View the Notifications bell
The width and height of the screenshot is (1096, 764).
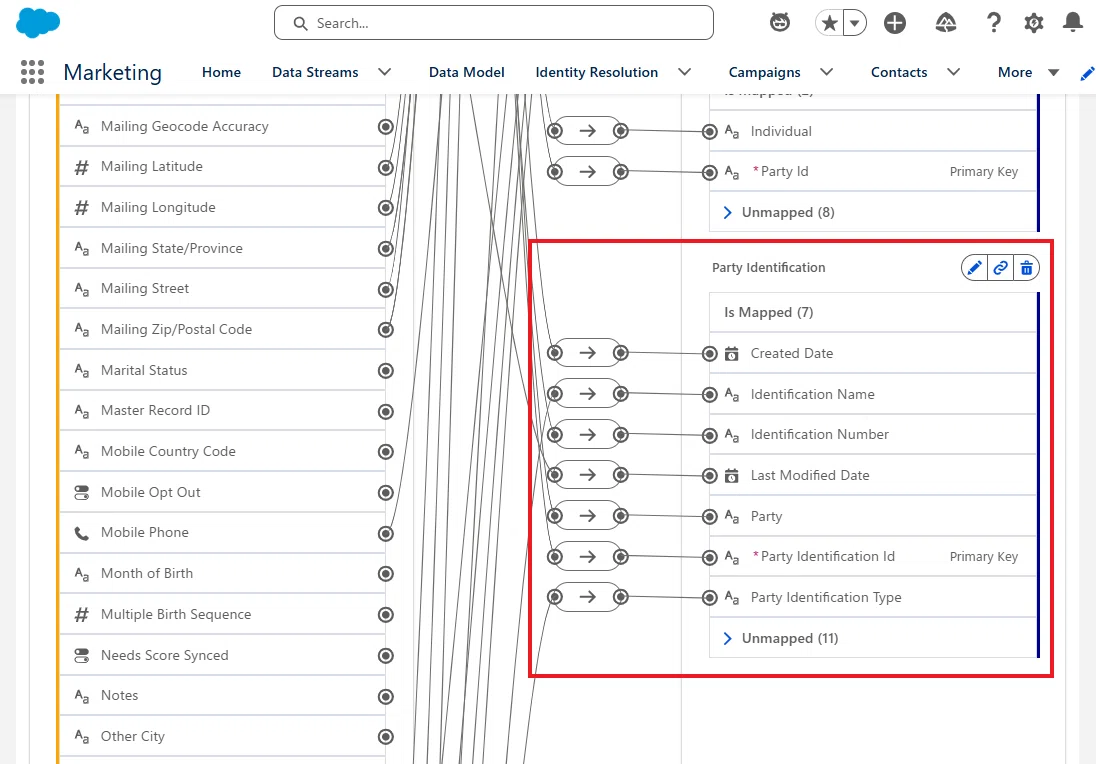point(1073,22)
